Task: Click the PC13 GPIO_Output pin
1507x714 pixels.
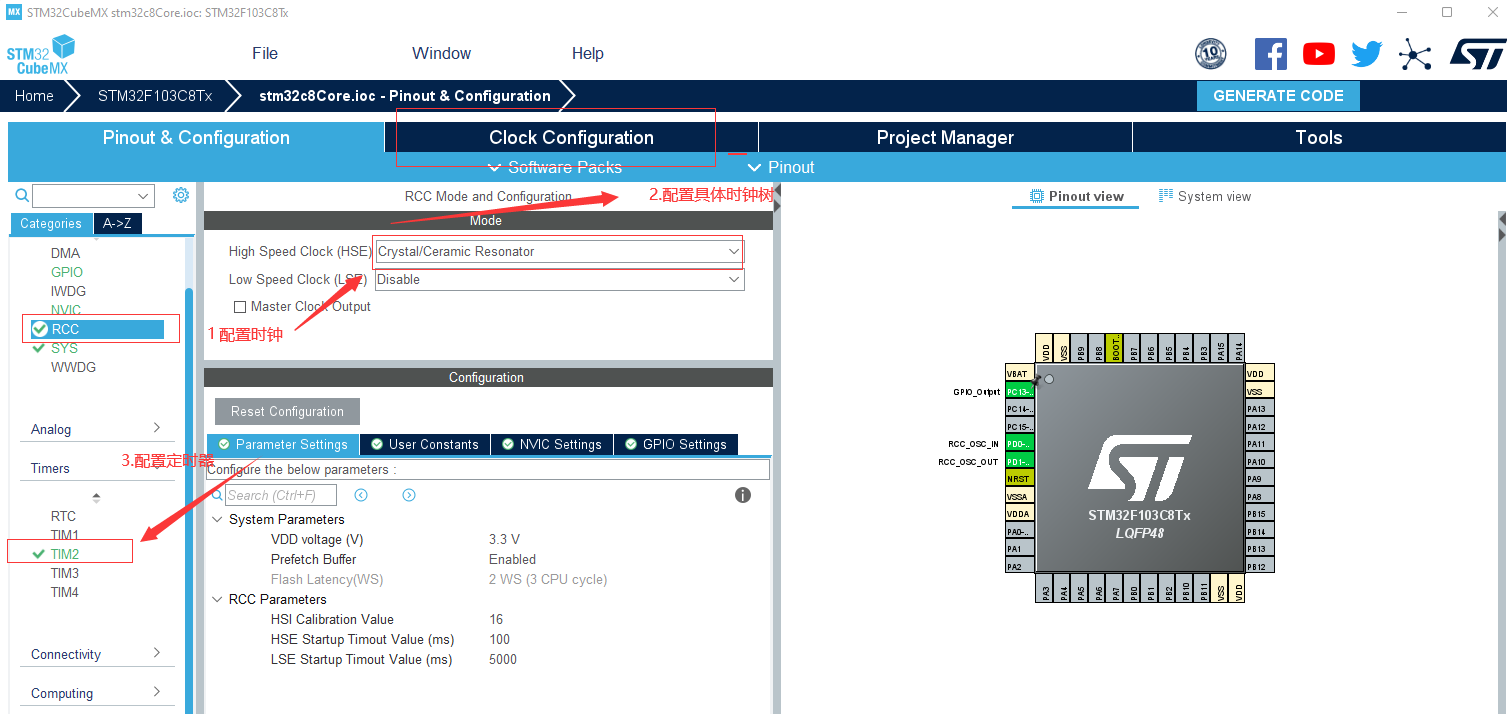Action: 1019,392
